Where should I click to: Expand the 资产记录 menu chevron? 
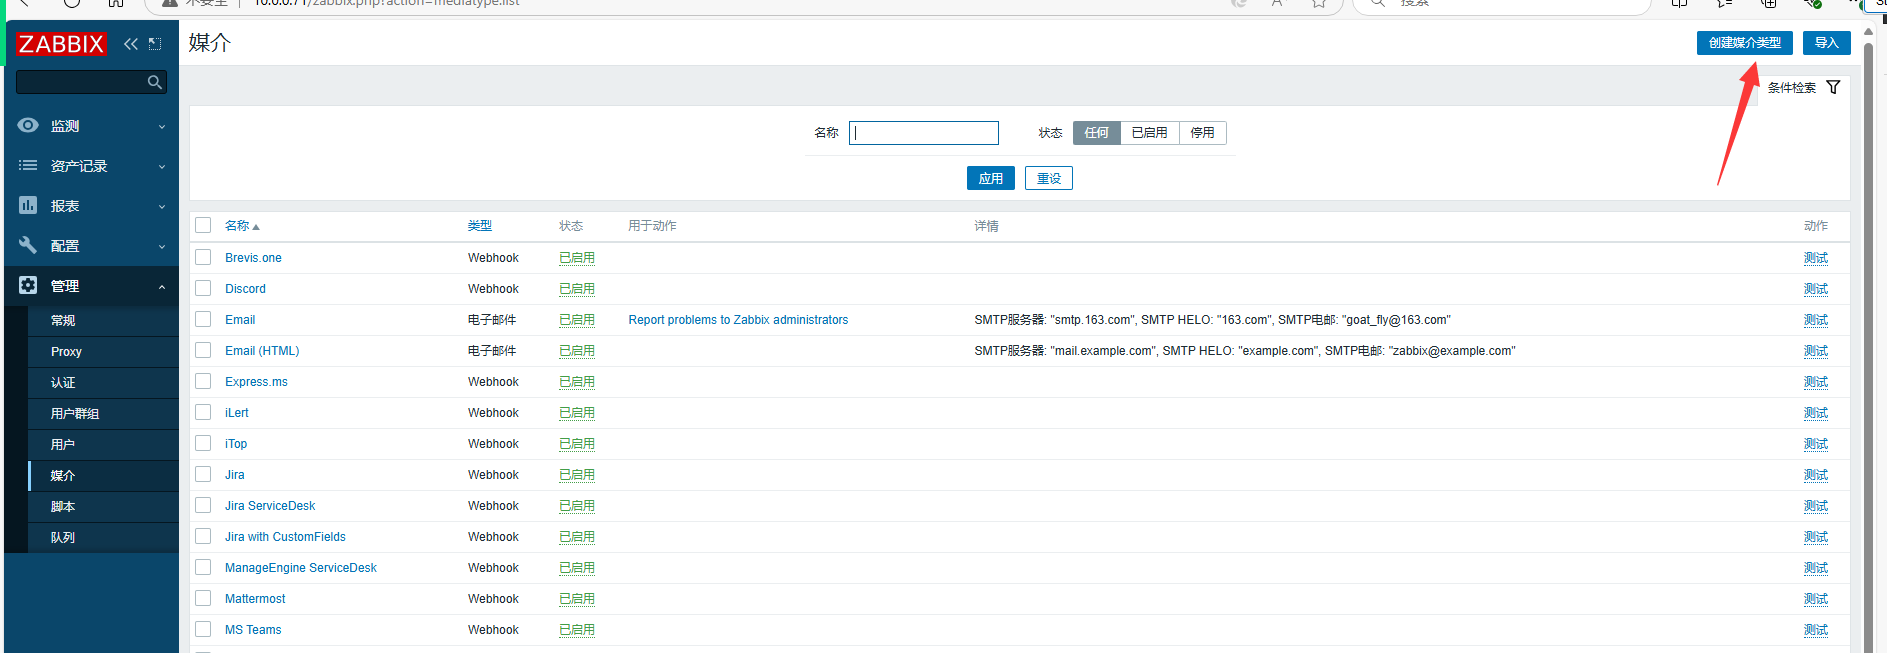pyautogui.click(x=162, y=167)
